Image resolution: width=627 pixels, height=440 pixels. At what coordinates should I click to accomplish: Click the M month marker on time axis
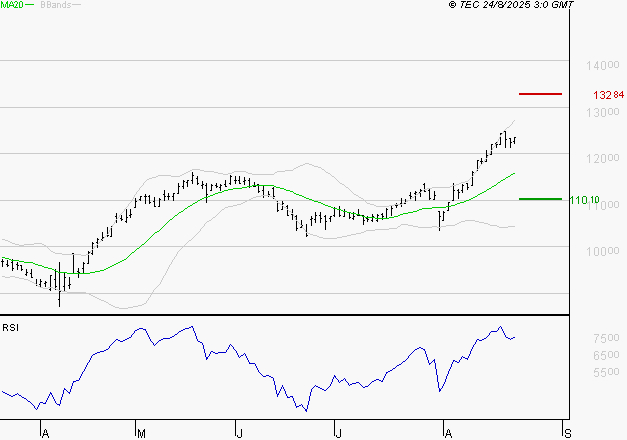pos(141,434)
